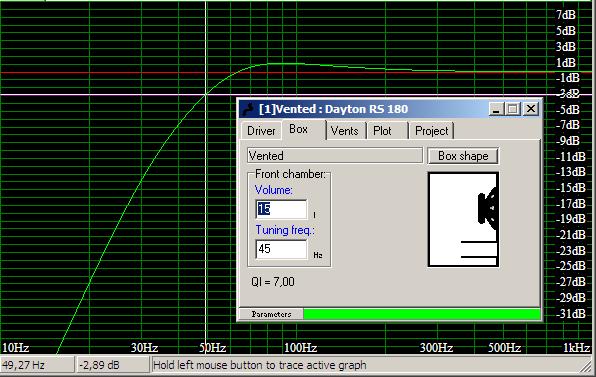
Task: Click the green progress bar
Action: [x=422, y=314]
